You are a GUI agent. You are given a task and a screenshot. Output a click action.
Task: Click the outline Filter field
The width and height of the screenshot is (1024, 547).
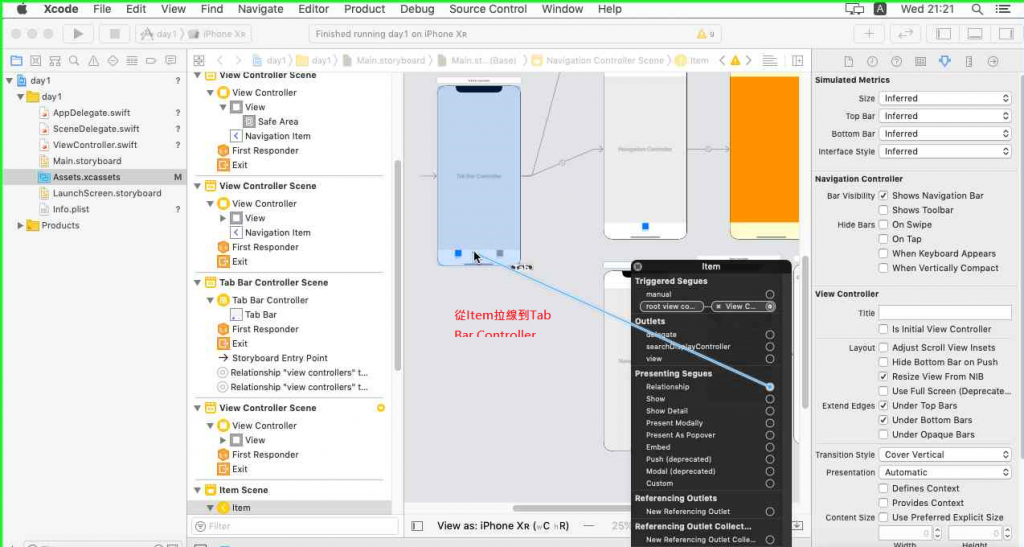click(x=295, y=526)
